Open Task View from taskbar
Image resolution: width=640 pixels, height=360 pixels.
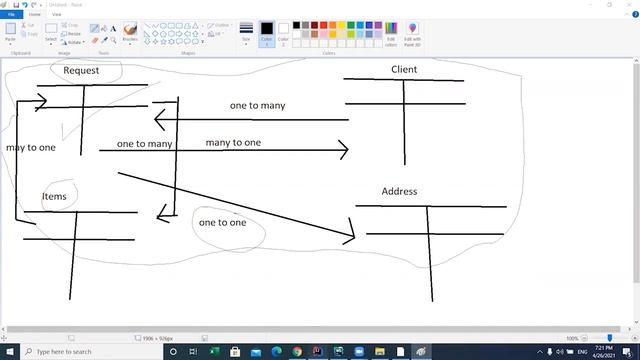click(x=193, y=351)
